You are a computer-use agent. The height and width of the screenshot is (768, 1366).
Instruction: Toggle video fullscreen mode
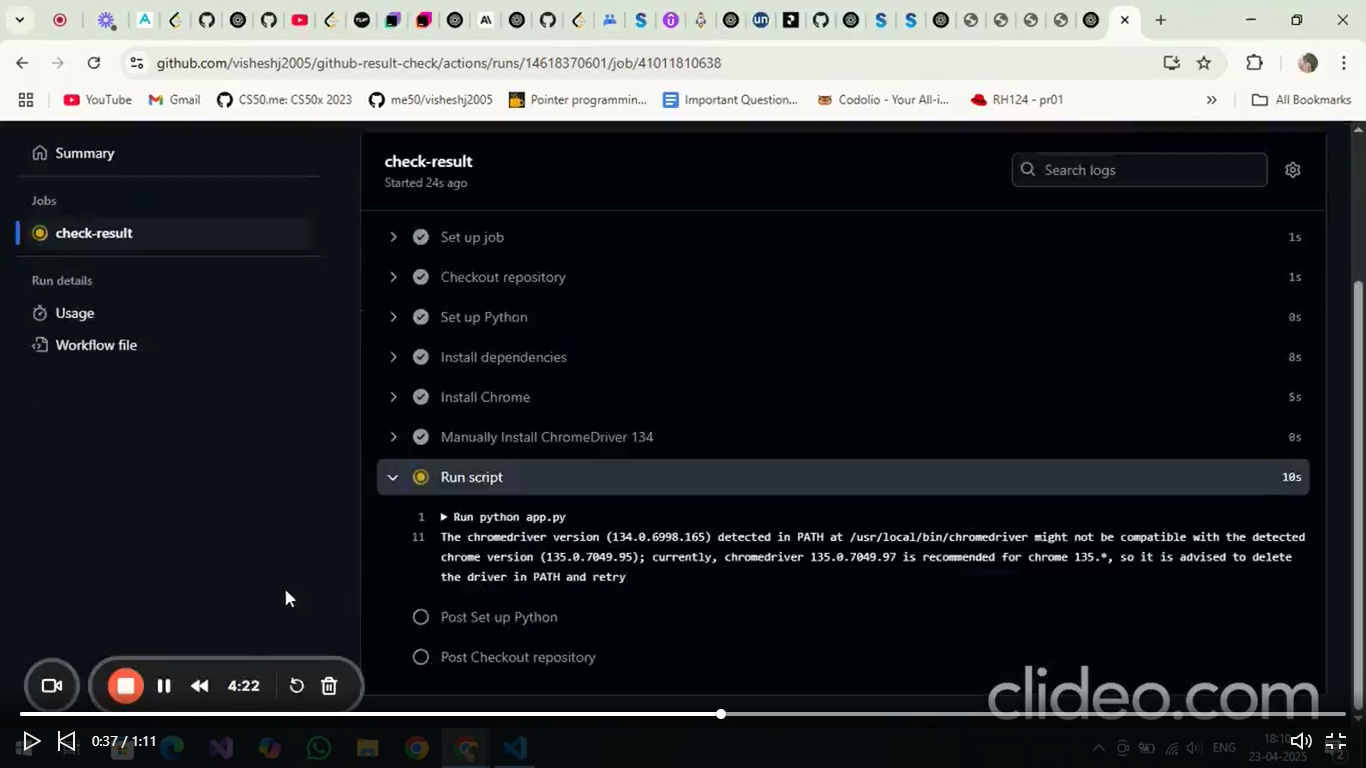pos(1335,741)
